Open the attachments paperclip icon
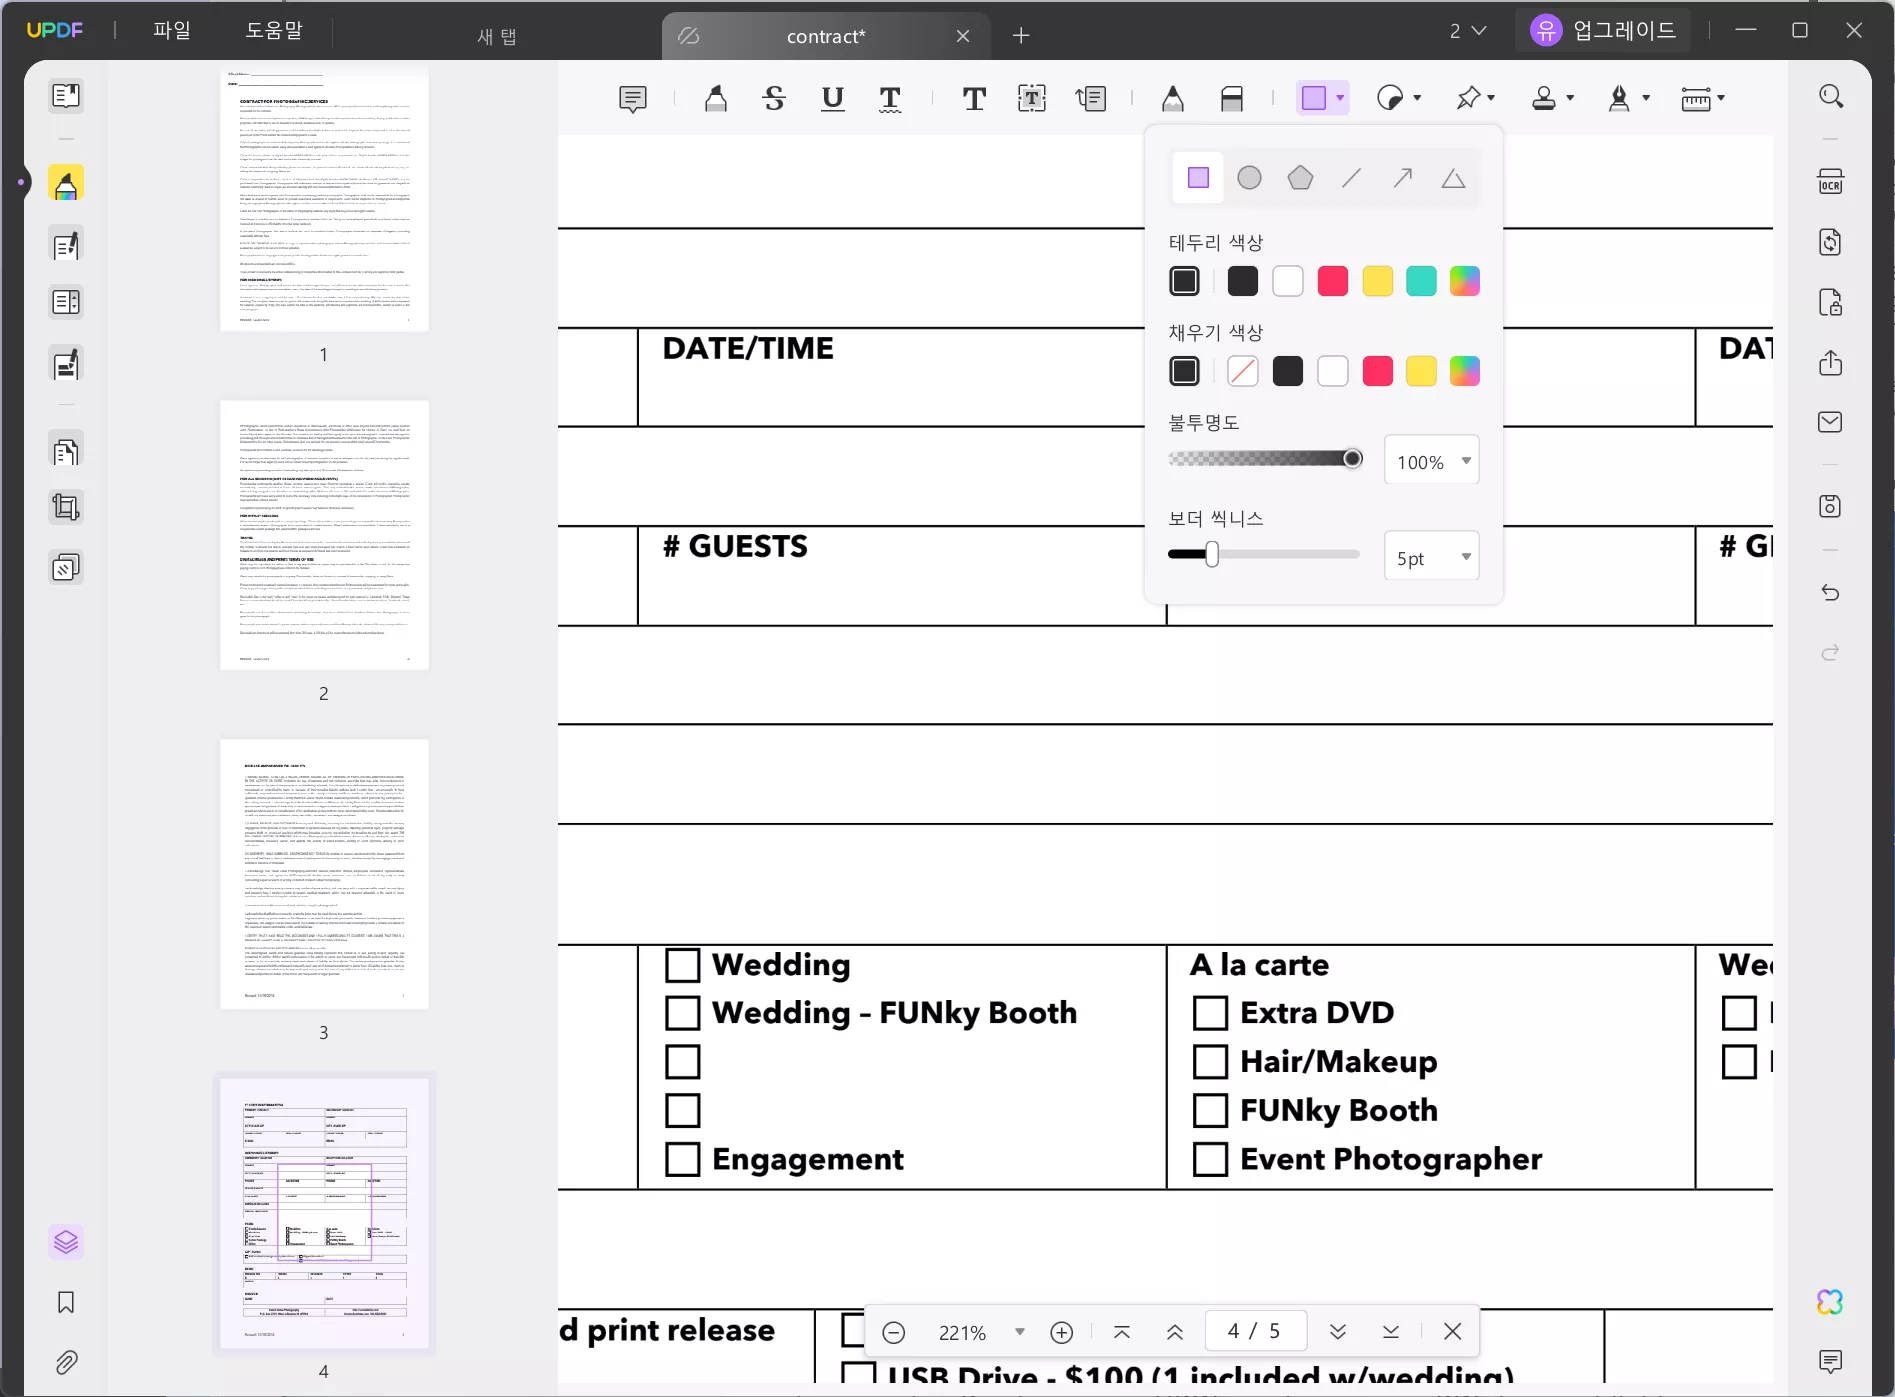Screen dimensions: 1895x1397 pos(66,1362)
